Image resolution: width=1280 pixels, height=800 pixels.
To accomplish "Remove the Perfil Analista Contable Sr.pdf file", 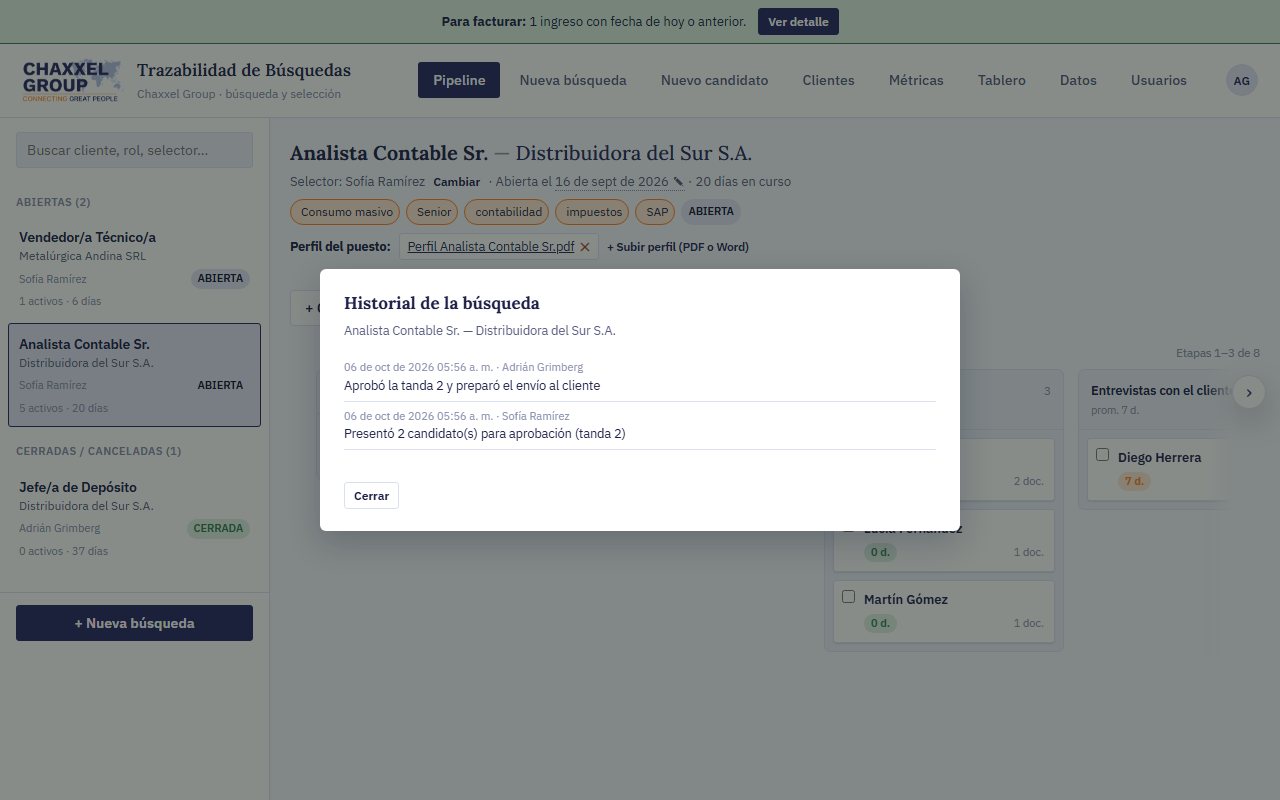I will point(585,247).
